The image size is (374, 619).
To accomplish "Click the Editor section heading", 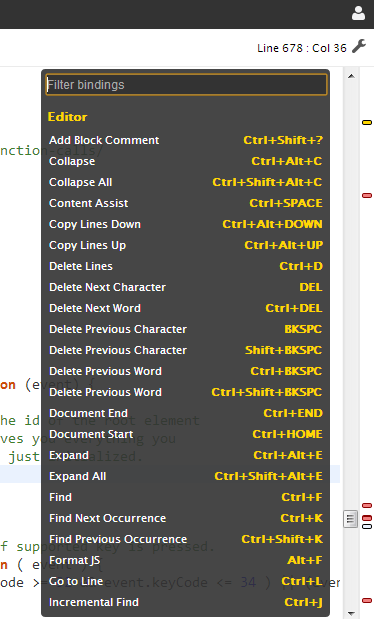I will click(67, 117).
